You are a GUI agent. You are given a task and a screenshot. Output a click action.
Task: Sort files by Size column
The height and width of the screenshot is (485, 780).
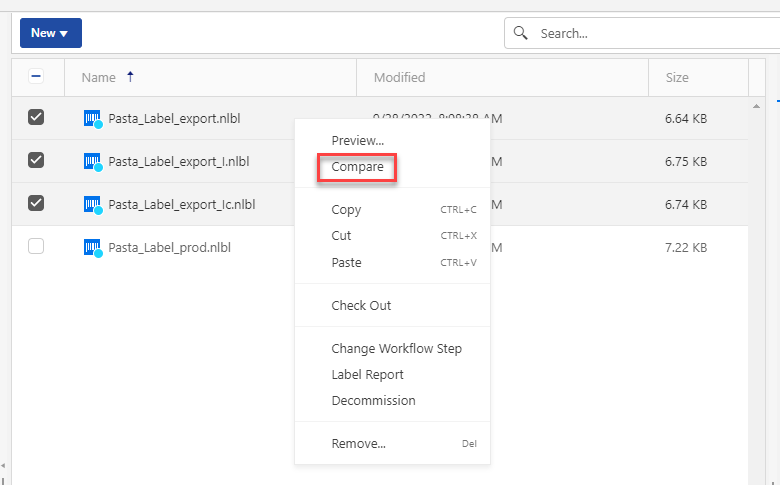coord(676,77)
